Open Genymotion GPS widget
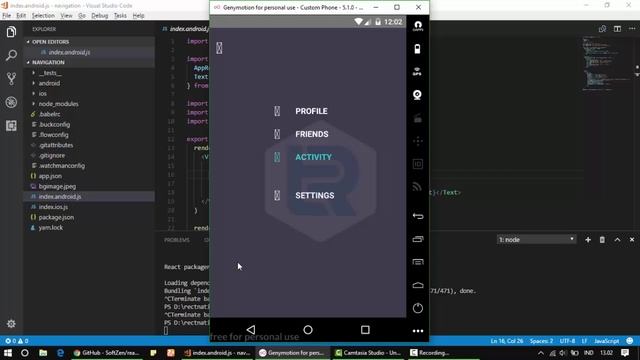Screen dimensions: 640x360 click(x=417, y=72)
